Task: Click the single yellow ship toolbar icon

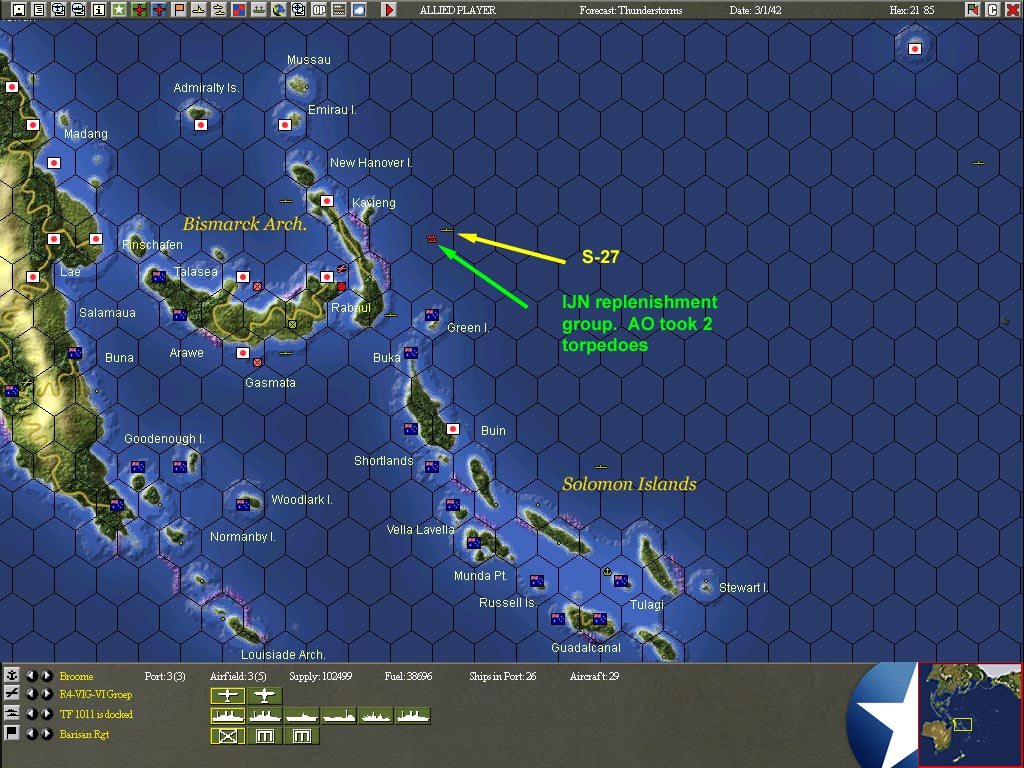Action: 199,9
